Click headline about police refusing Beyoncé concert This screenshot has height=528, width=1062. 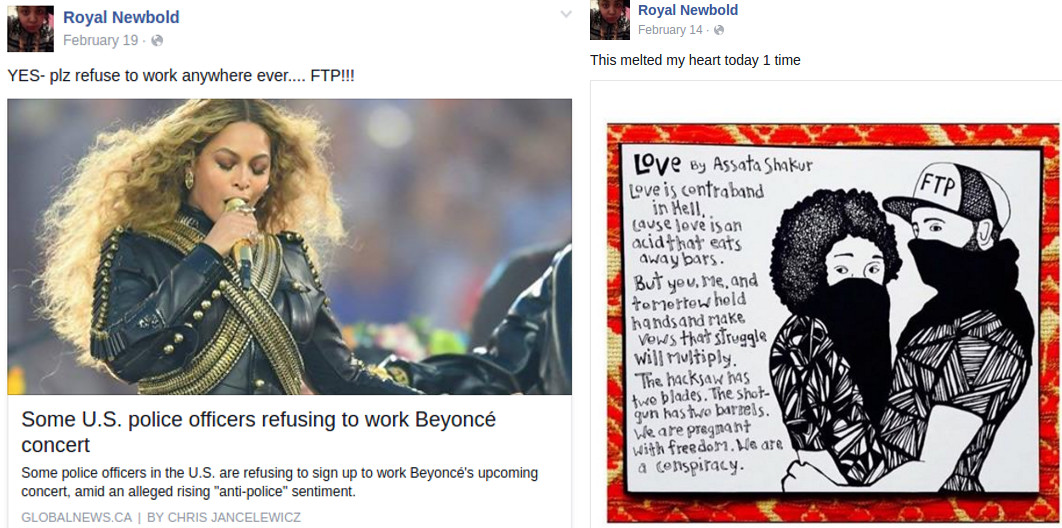[259, 432]
